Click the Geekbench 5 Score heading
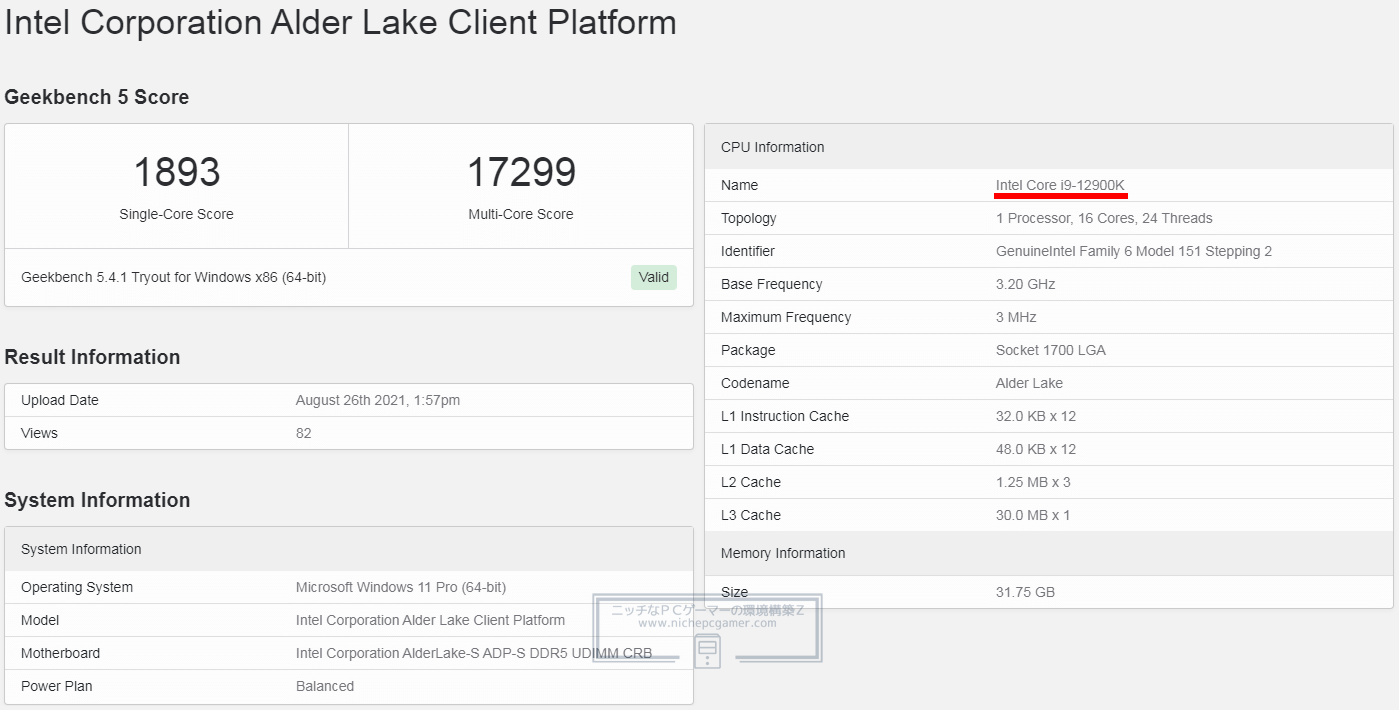The image size is (1399, 710). click(x=97, y=97)
